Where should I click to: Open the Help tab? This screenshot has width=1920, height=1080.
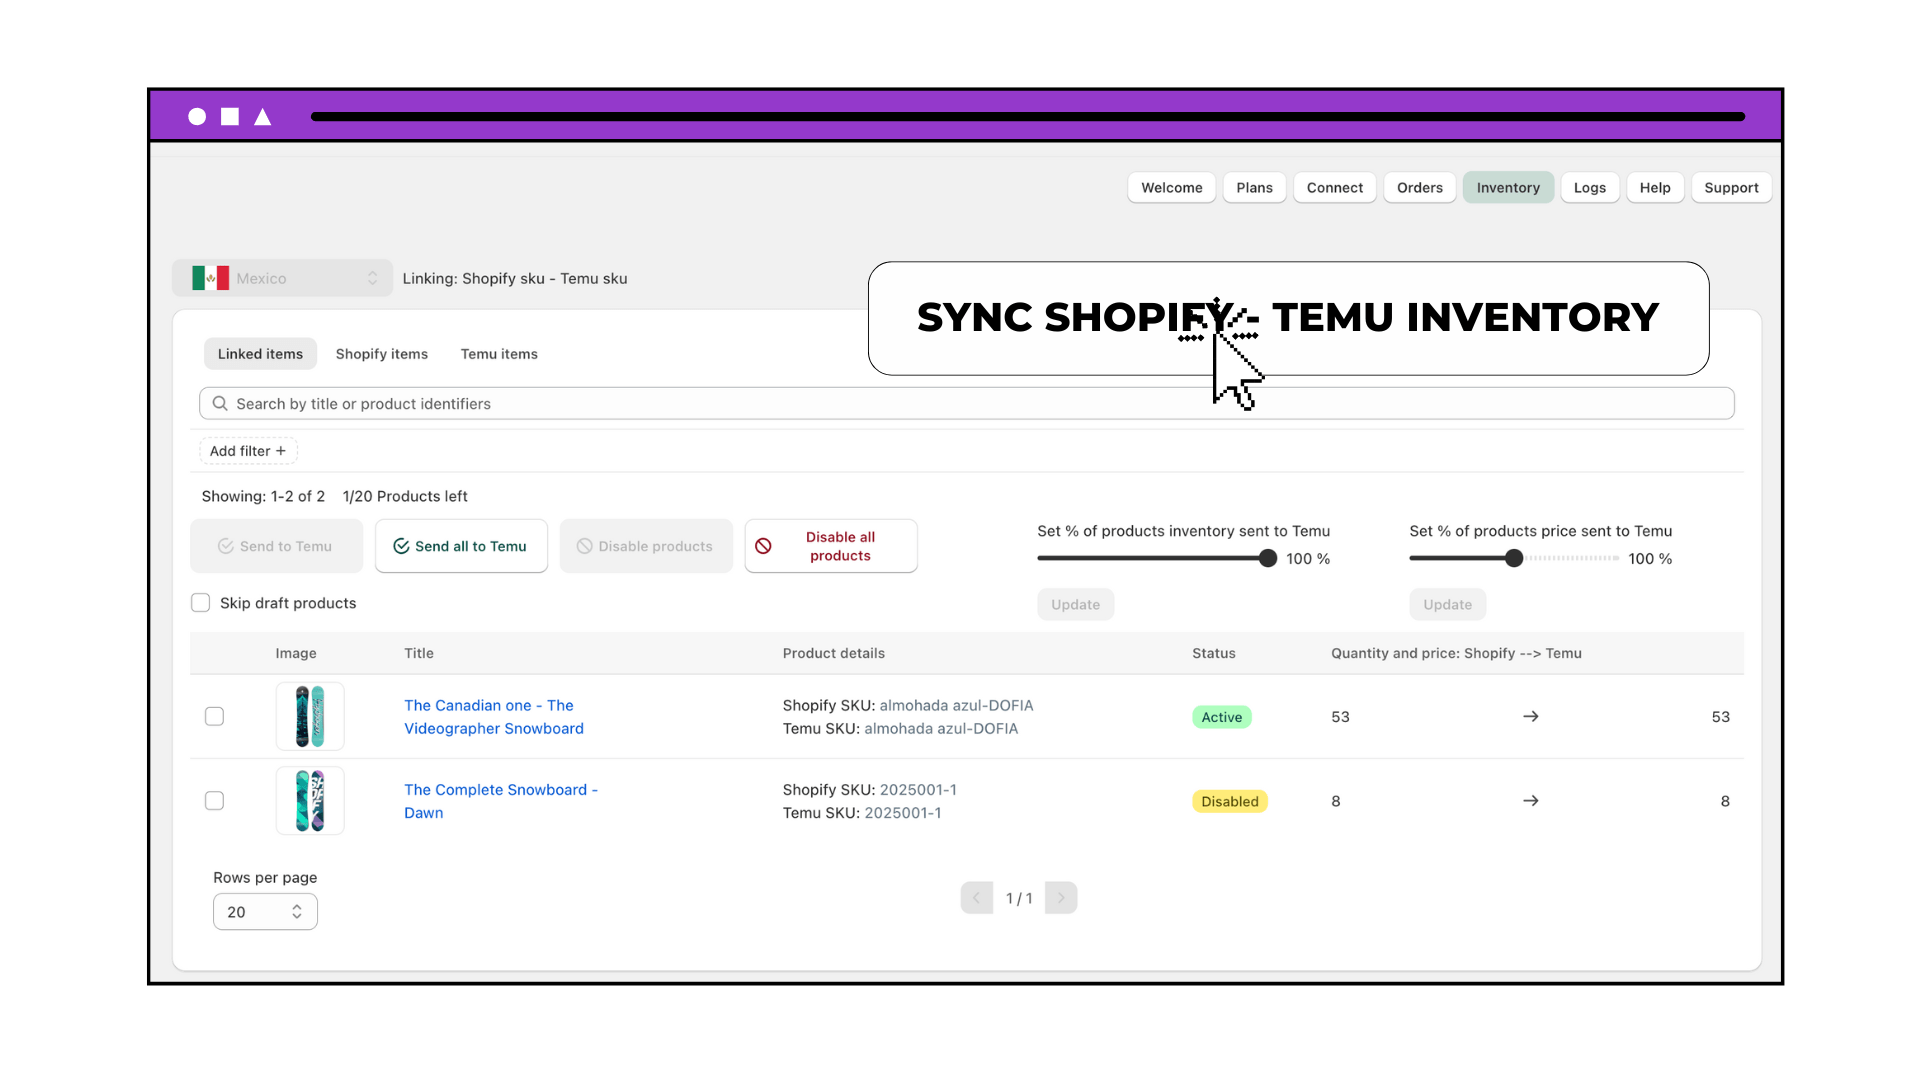click(x=1655, y=188)
